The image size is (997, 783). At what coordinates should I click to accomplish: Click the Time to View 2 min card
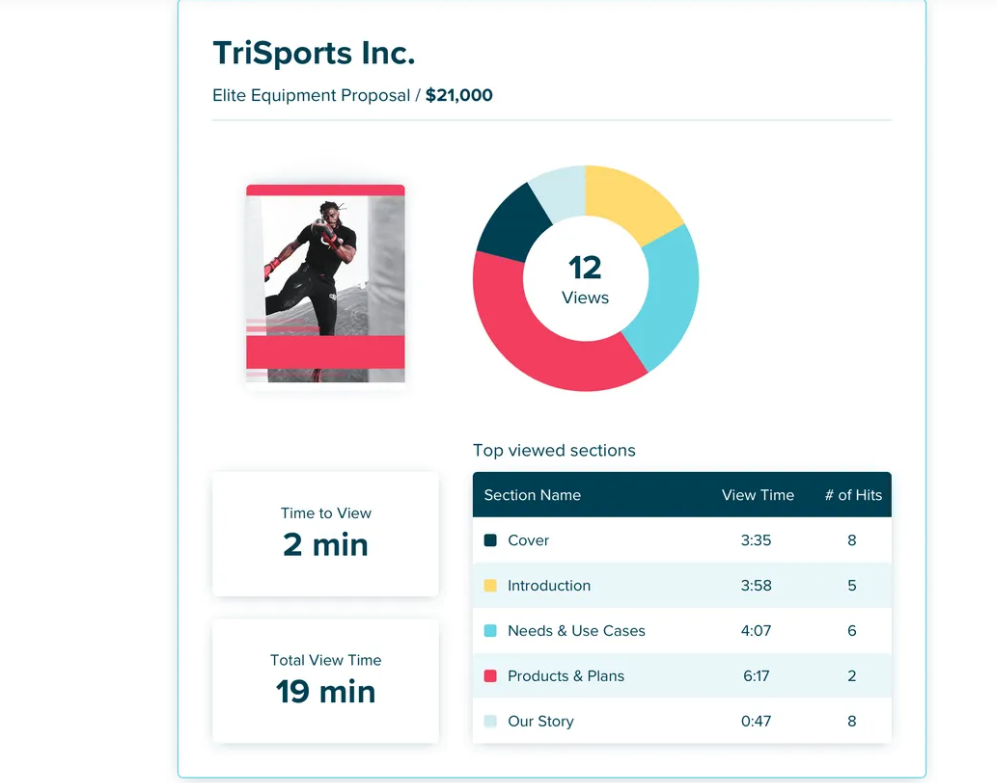(326, 534)
